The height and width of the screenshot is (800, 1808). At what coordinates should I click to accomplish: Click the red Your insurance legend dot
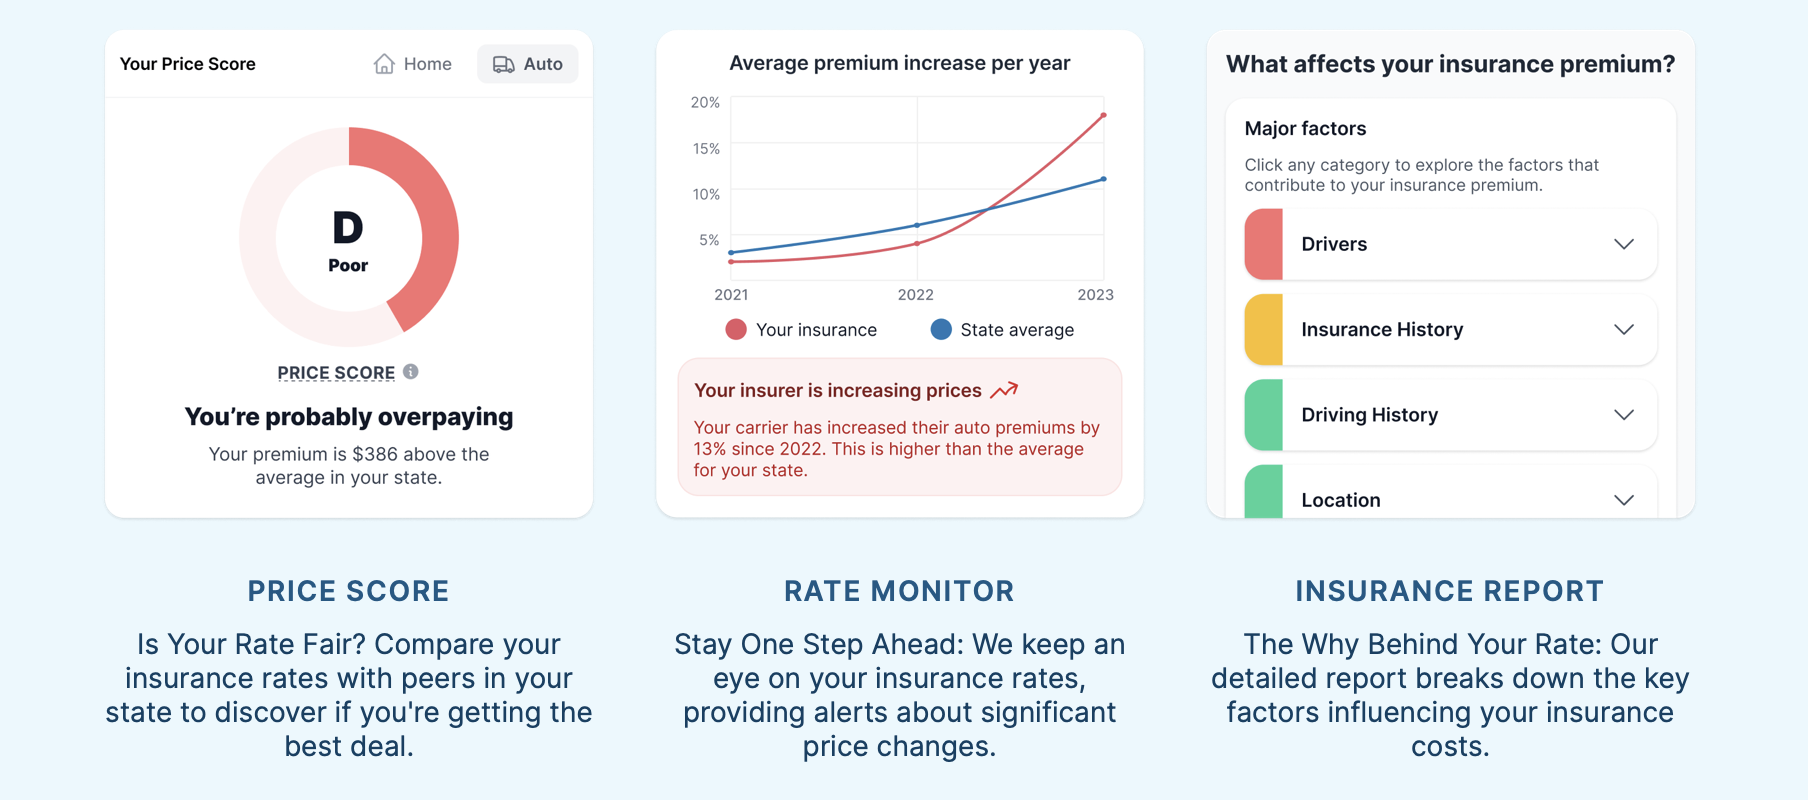[736, 330]
